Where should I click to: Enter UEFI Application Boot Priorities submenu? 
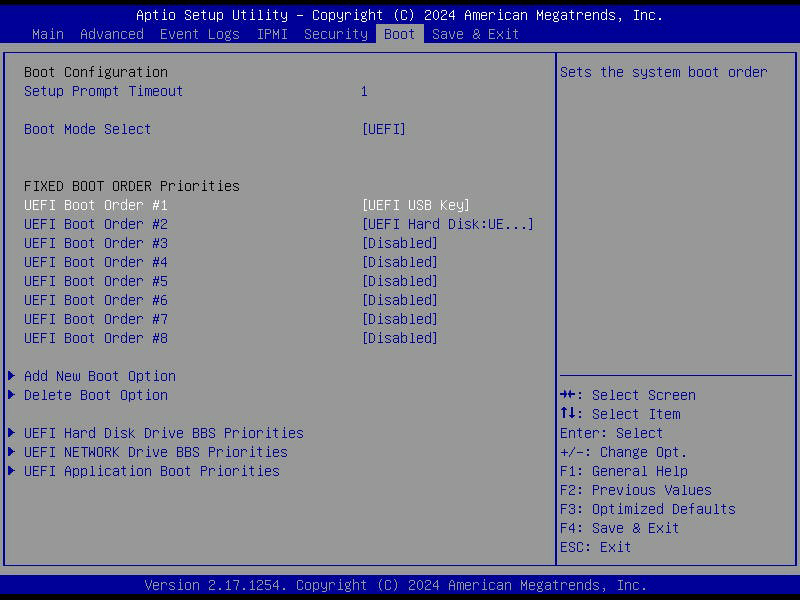[151, 471]
